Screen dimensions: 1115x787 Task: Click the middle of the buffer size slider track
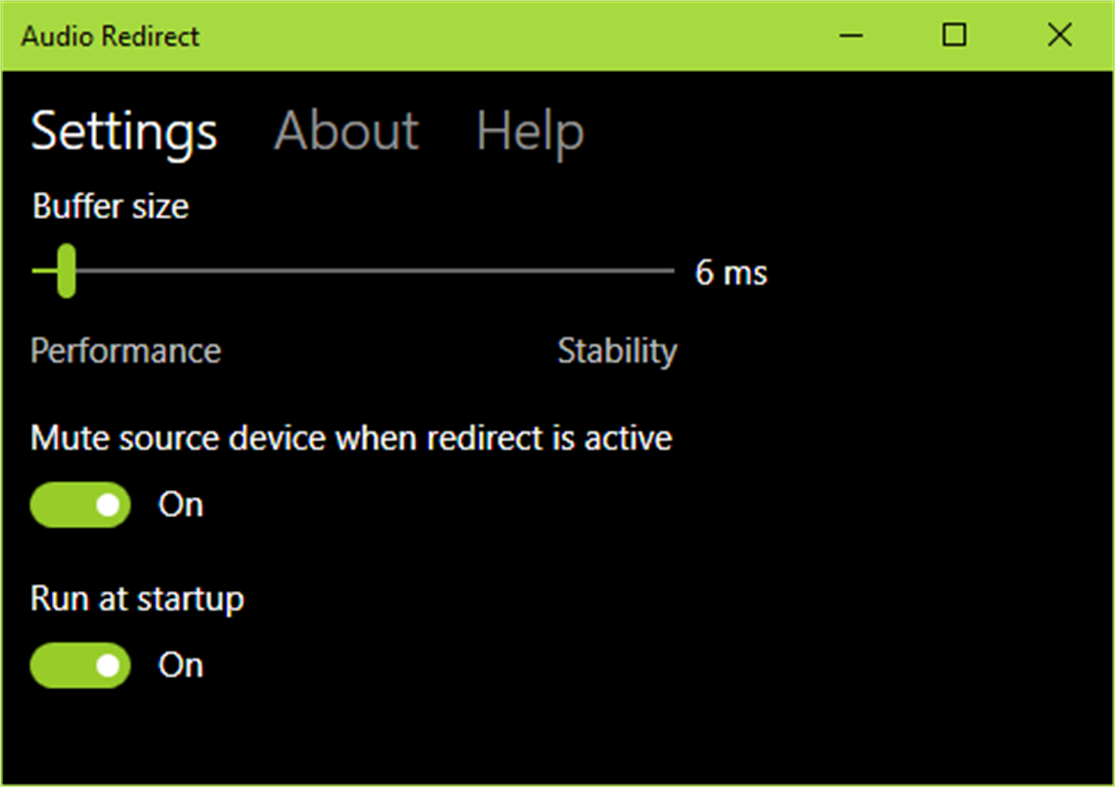coord(354,271)
